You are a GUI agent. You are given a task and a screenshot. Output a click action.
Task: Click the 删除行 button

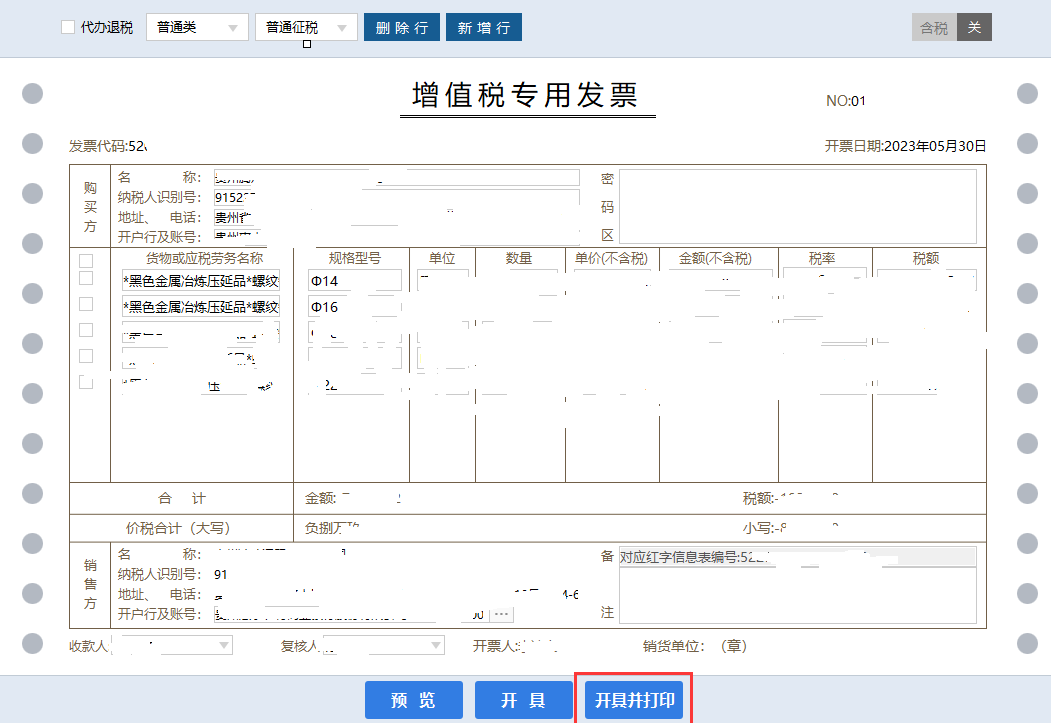pyautogui.click(x=401, y=28)
